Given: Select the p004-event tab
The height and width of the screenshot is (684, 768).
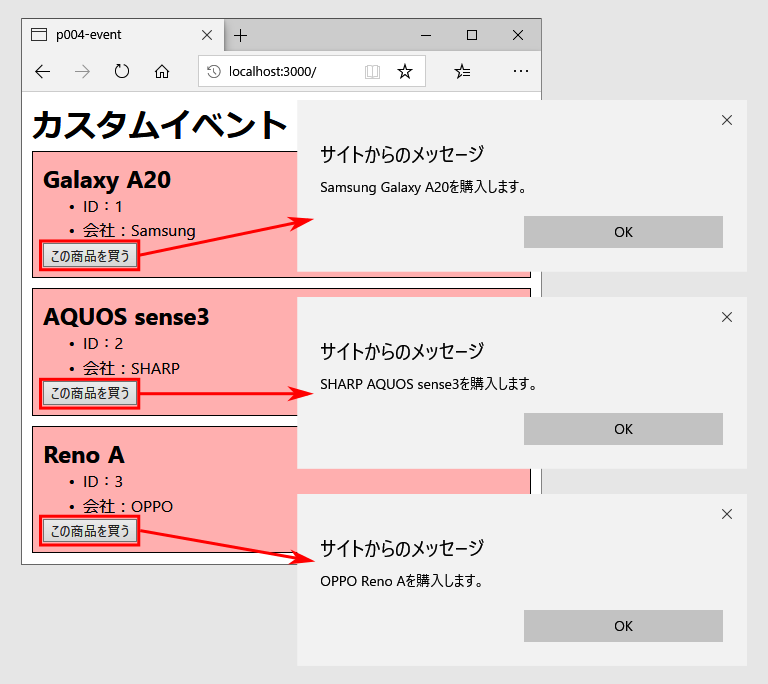Looking at the screenshot, I should pyautogui.click(x=123, y=35).
